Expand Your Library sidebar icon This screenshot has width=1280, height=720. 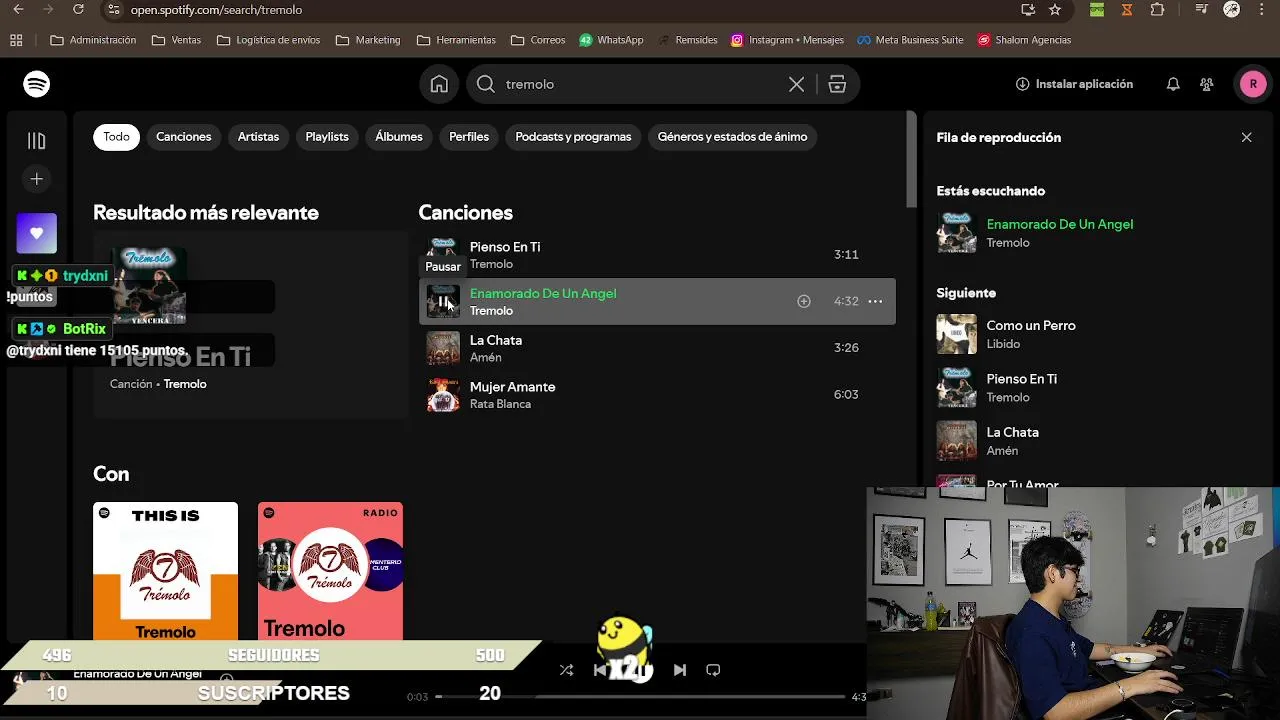point(37,141)
